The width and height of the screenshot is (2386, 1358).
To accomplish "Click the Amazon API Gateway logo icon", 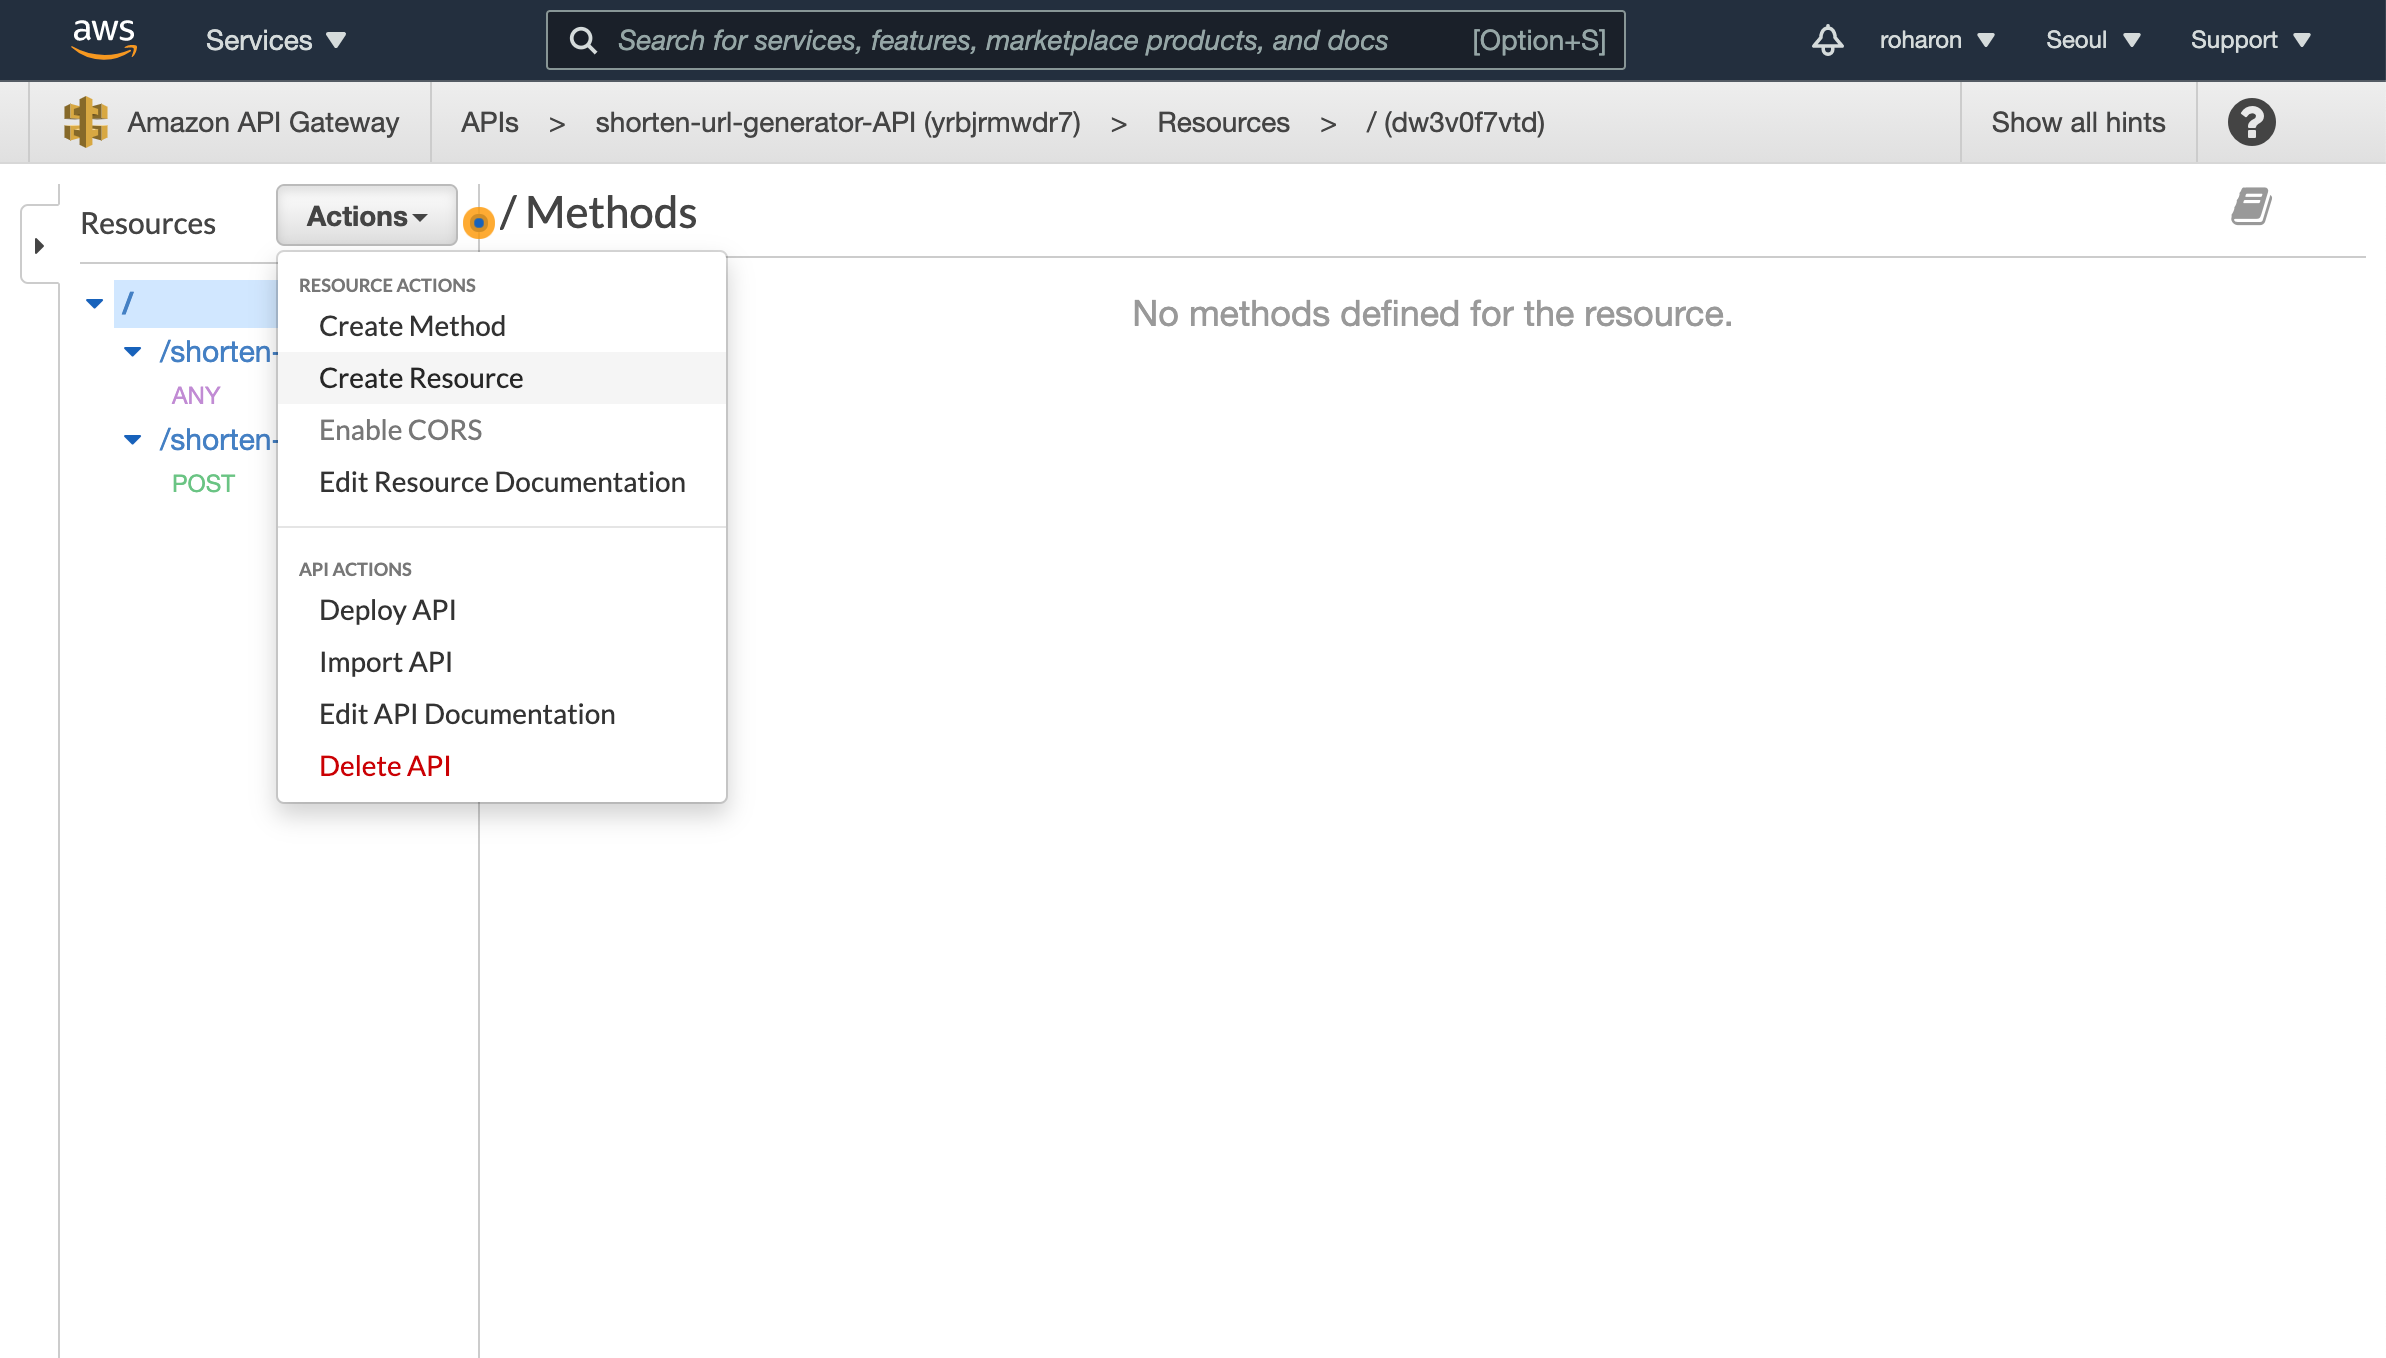I will coord(86,122).
